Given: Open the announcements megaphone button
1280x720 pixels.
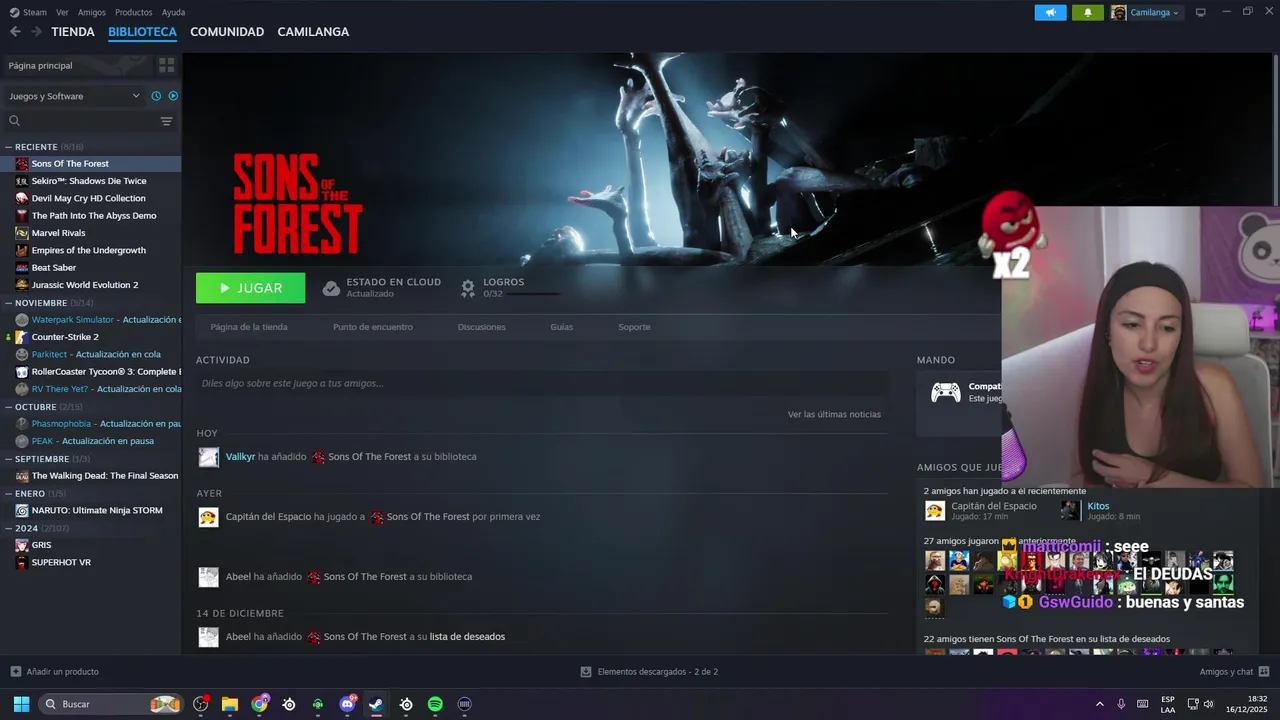Looking at the screenshot, I should pyautogui.click(x=1050, y=13).
